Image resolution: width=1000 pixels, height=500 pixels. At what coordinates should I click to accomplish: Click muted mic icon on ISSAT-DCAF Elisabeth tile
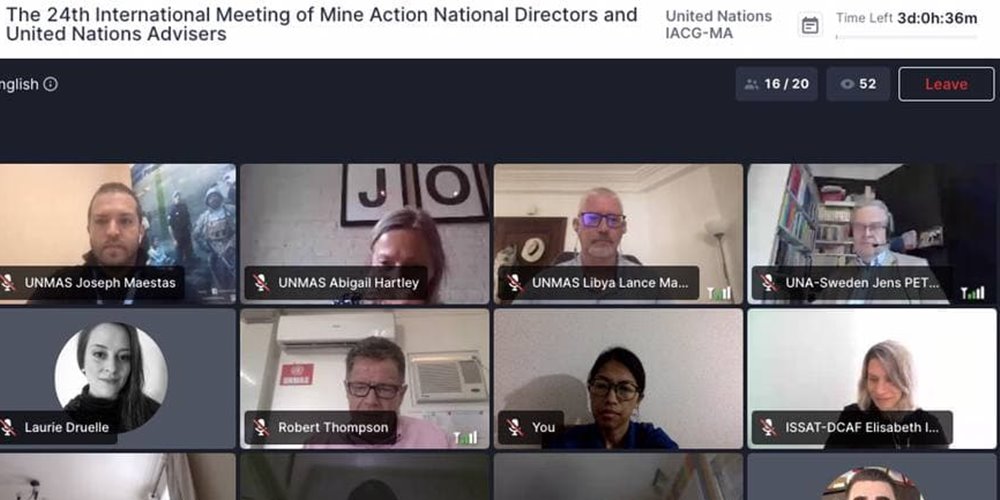[x=768, y=427]
